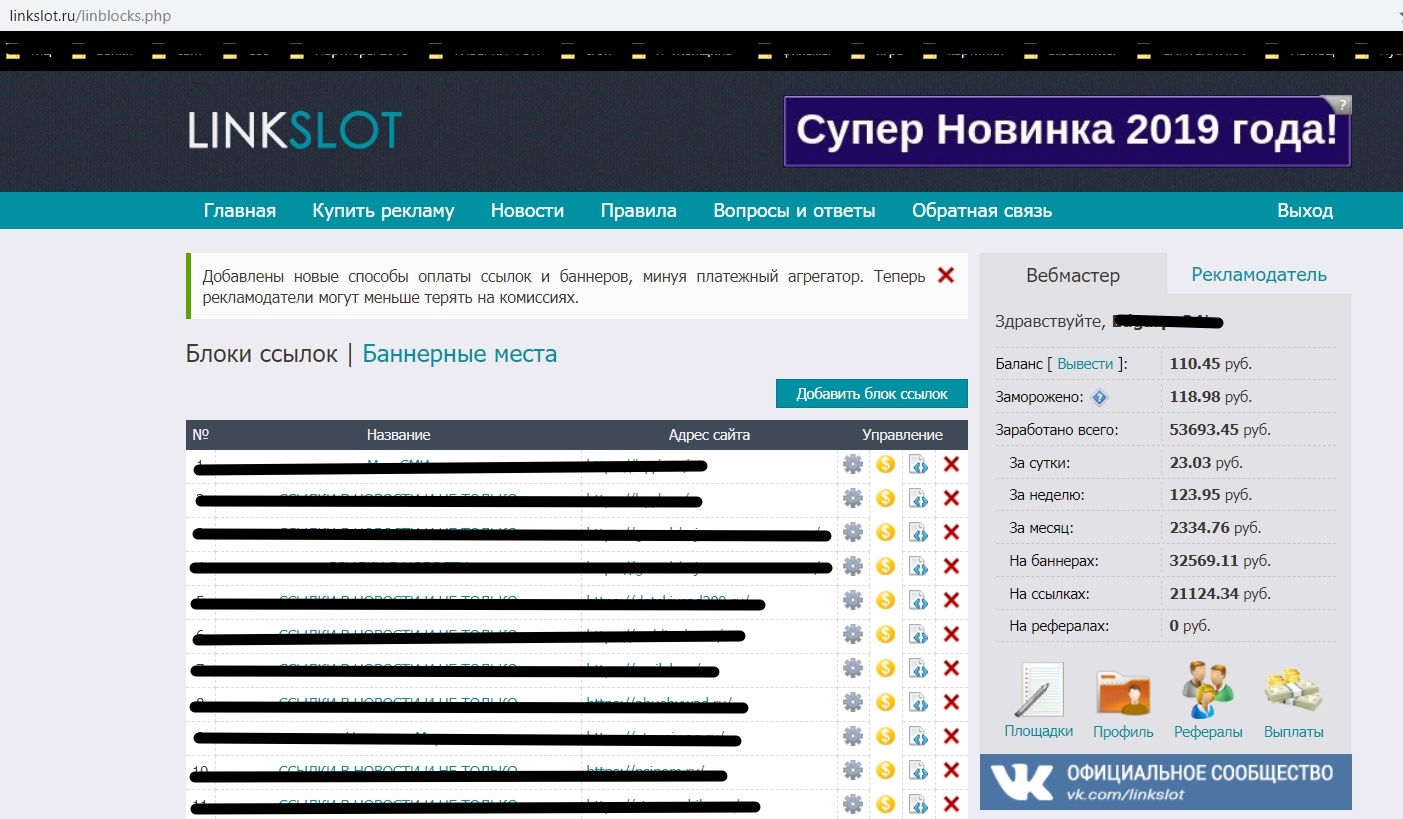Click the help icon next to Заморожено
Image resolution: width=1403 pixels, height=819 pixels.
(x=1100, y=398)
